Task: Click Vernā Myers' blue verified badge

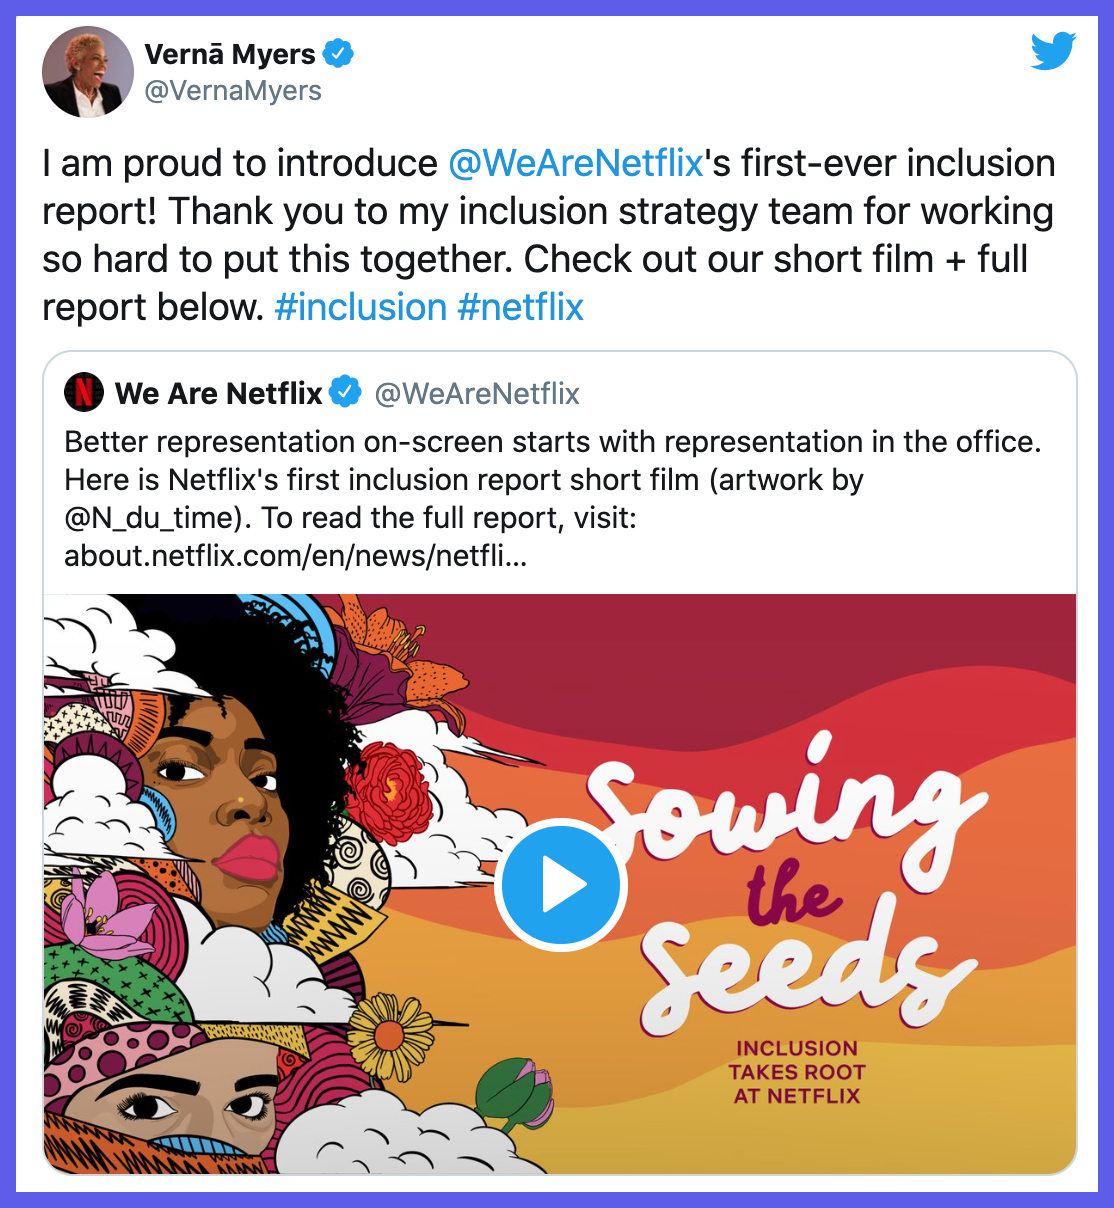Action: tap(339, 53)
